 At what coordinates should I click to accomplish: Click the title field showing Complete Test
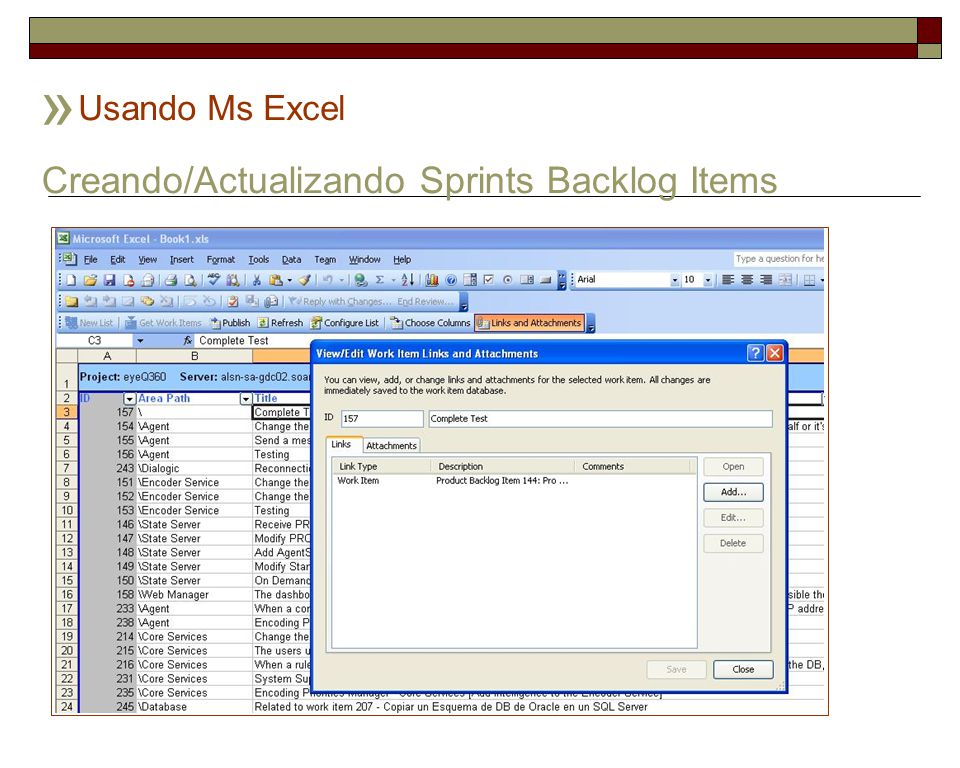point(600,418)
